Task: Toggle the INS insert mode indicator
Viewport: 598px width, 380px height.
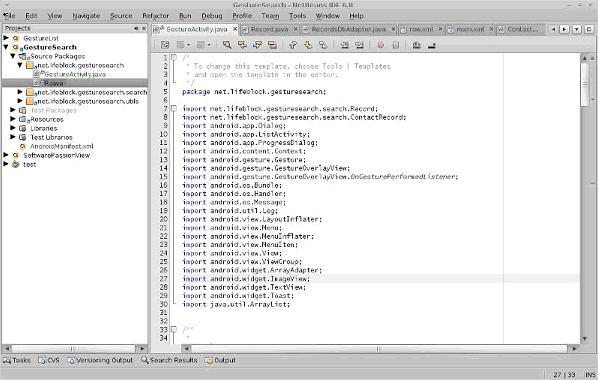Action: tap(590, 375)
